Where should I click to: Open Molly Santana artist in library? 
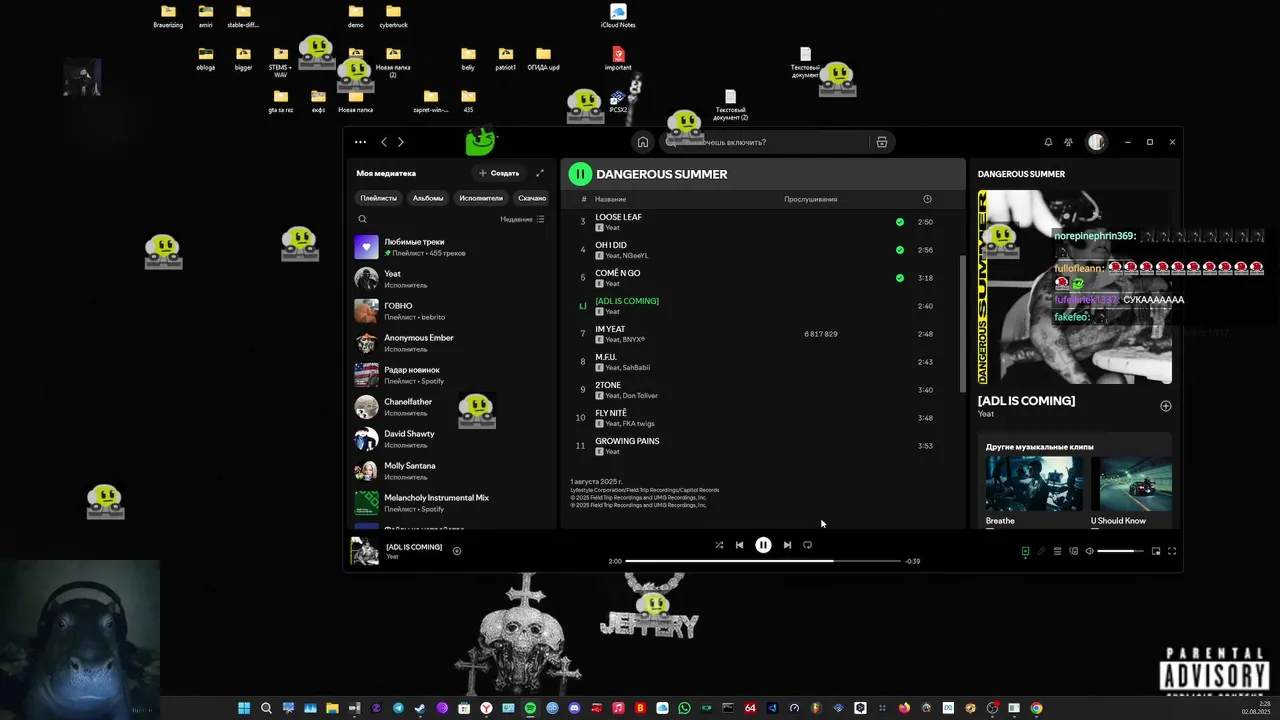[452, 471]
